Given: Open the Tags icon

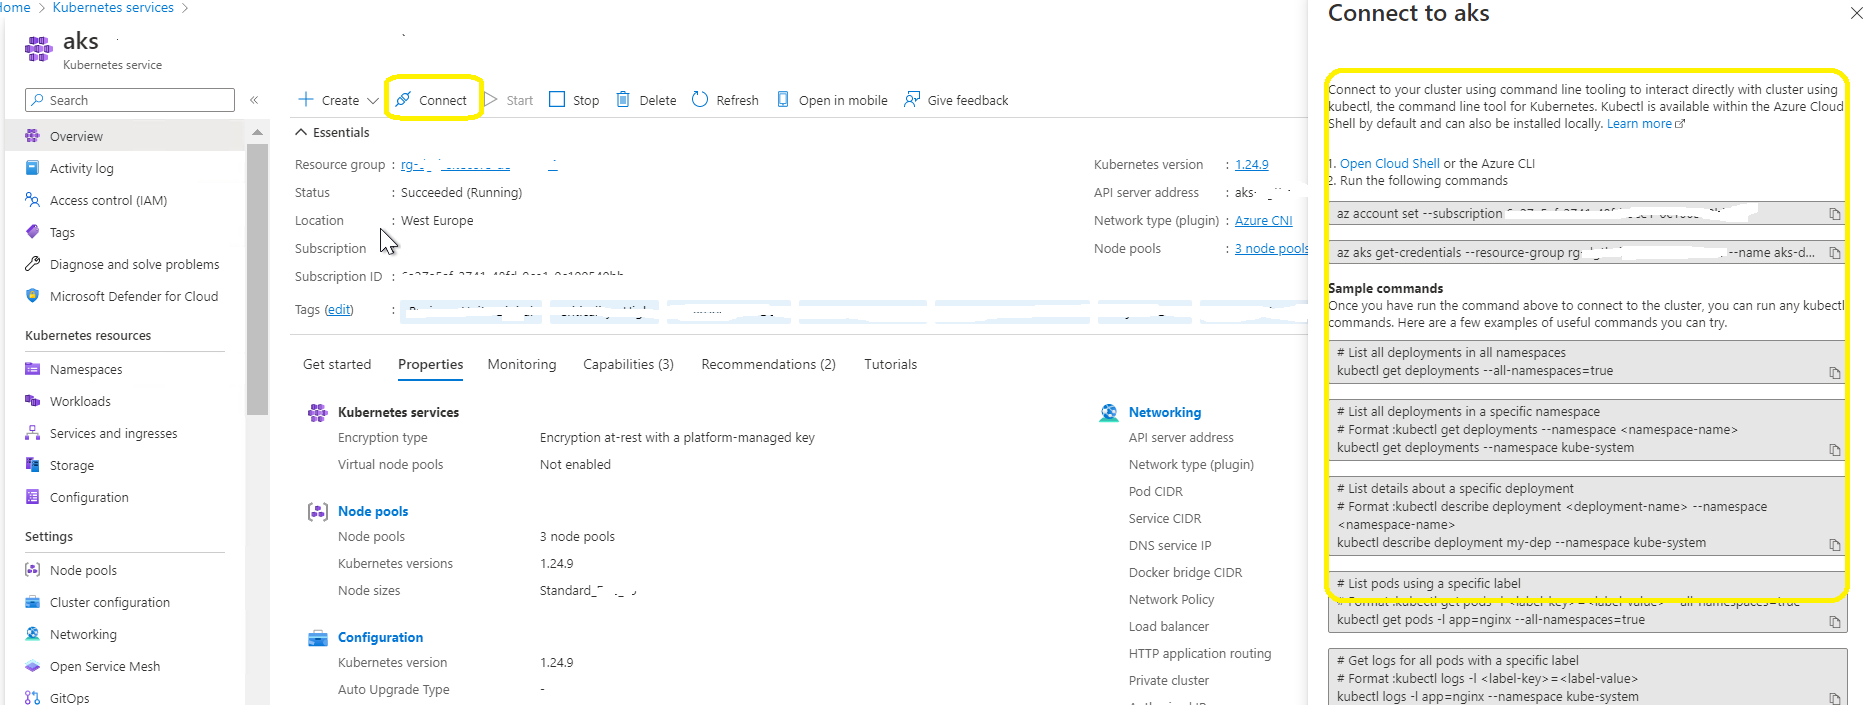Looking at the screenshot, I should pyautogui.click(x=32, y=232).
